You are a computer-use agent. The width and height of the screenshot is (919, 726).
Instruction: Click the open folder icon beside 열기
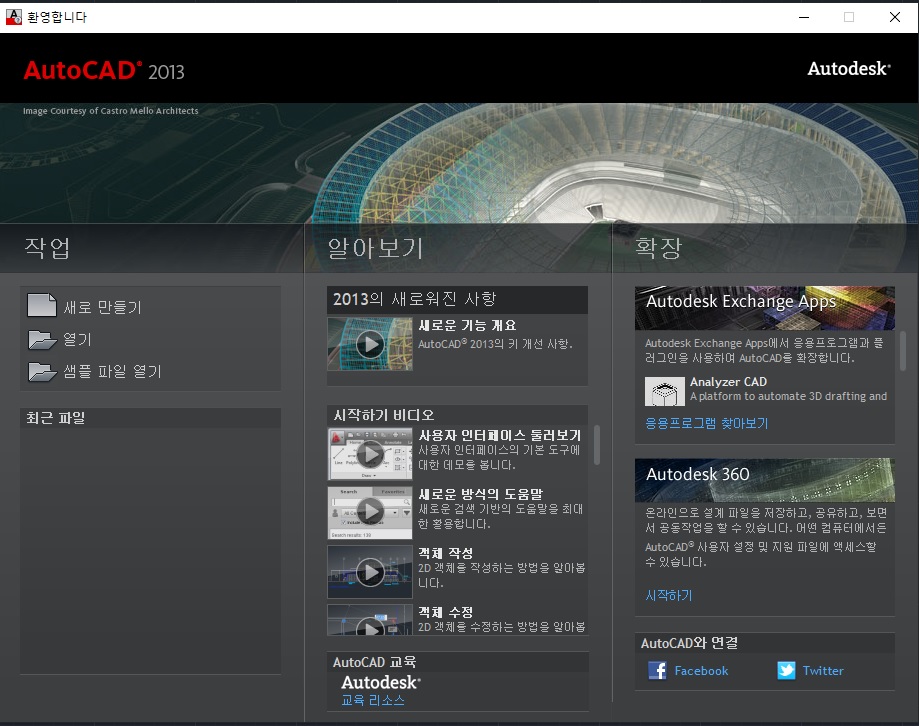42,339
